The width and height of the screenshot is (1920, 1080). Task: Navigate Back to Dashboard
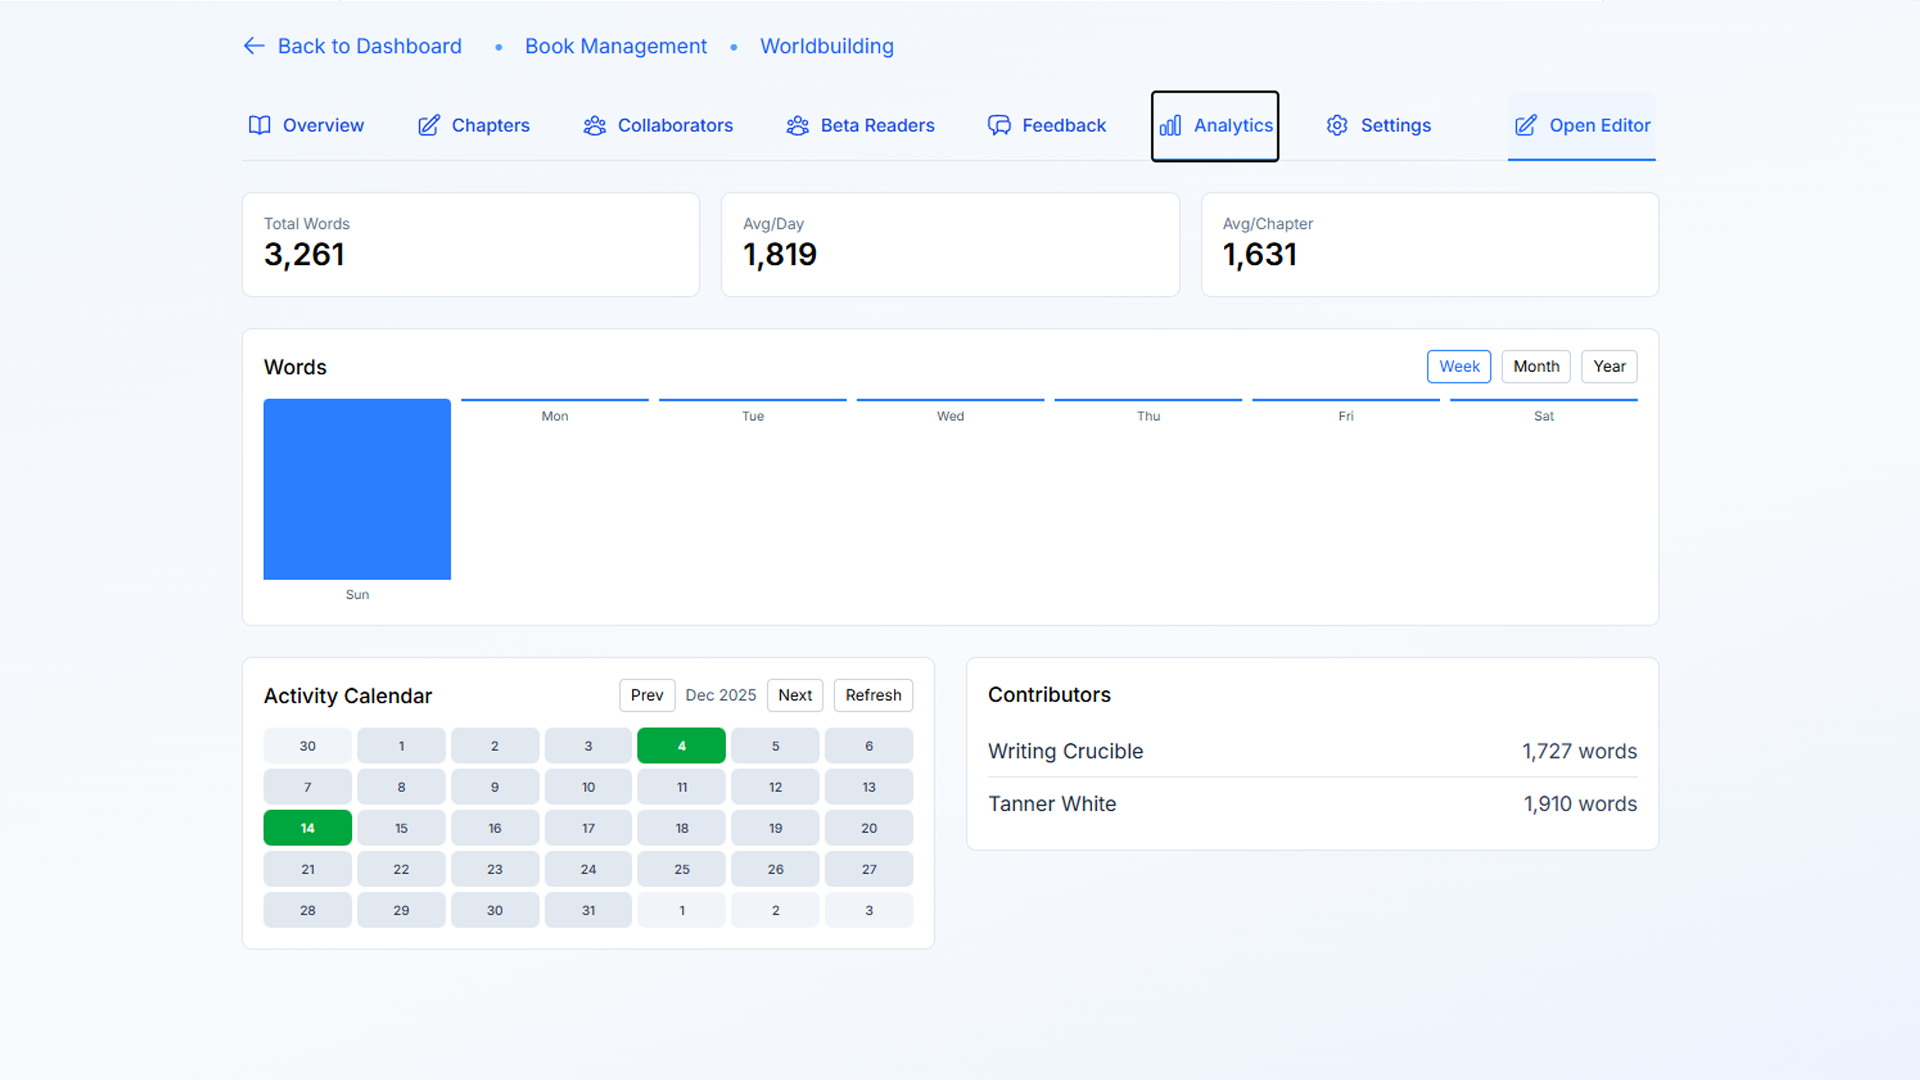(x=370, y=46)
